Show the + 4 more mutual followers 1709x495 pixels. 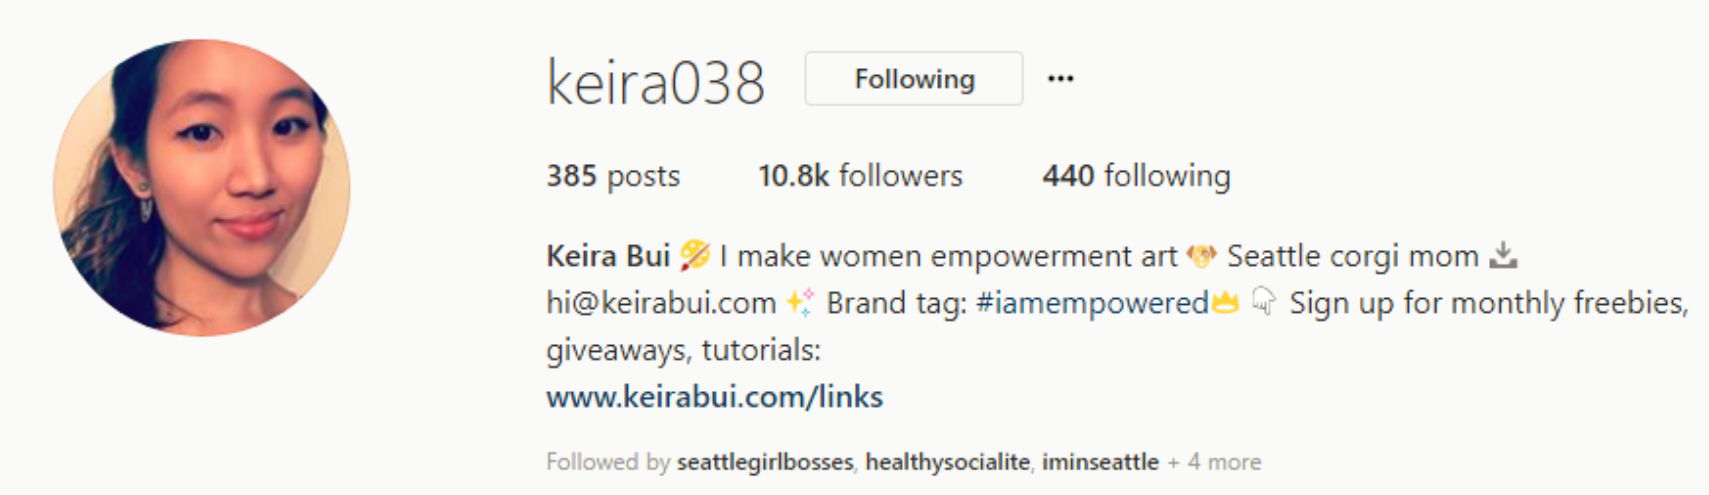click(1214, 462)
